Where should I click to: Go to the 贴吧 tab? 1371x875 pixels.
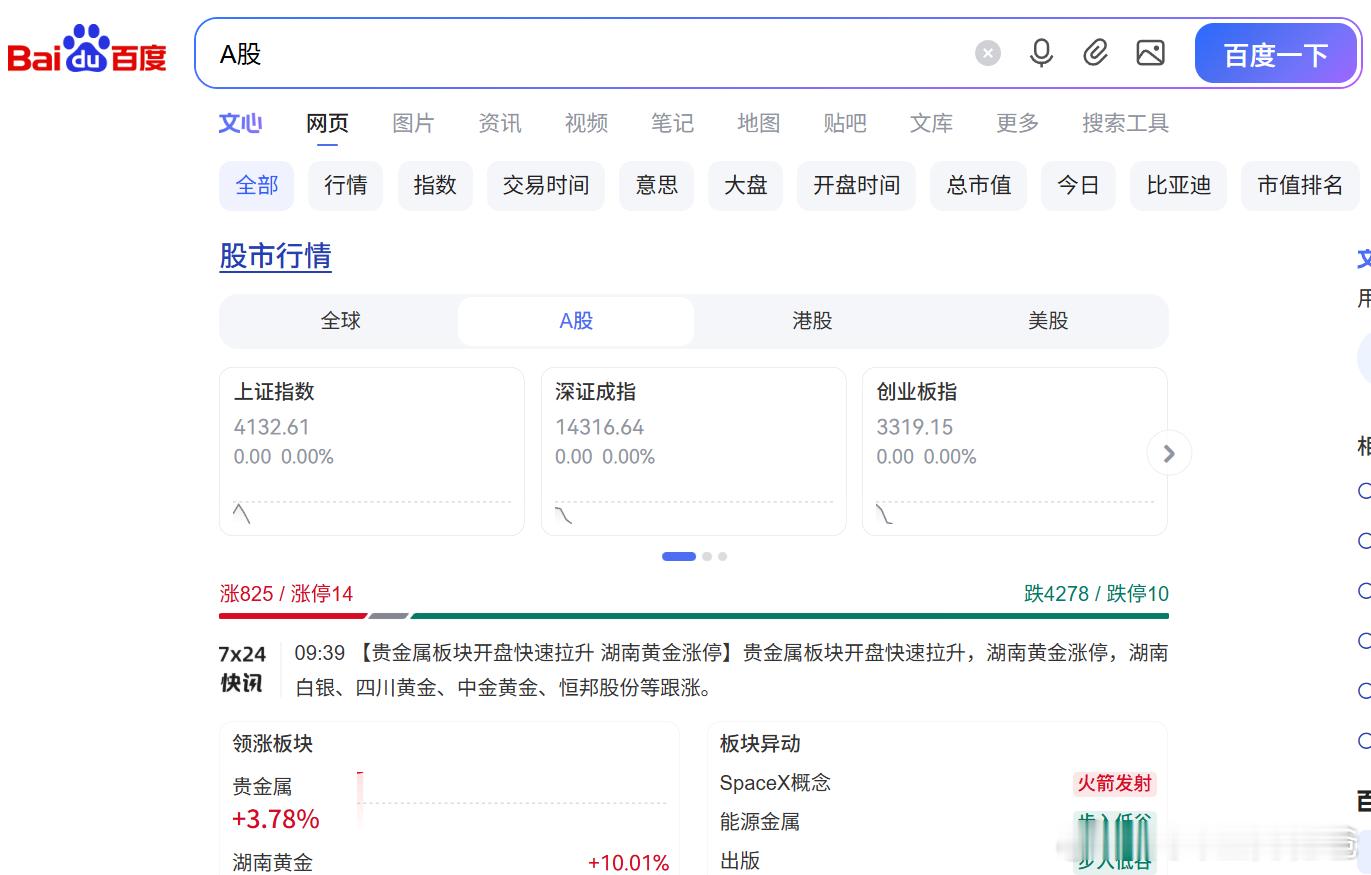pyautogui.click(x=845, y=123)
